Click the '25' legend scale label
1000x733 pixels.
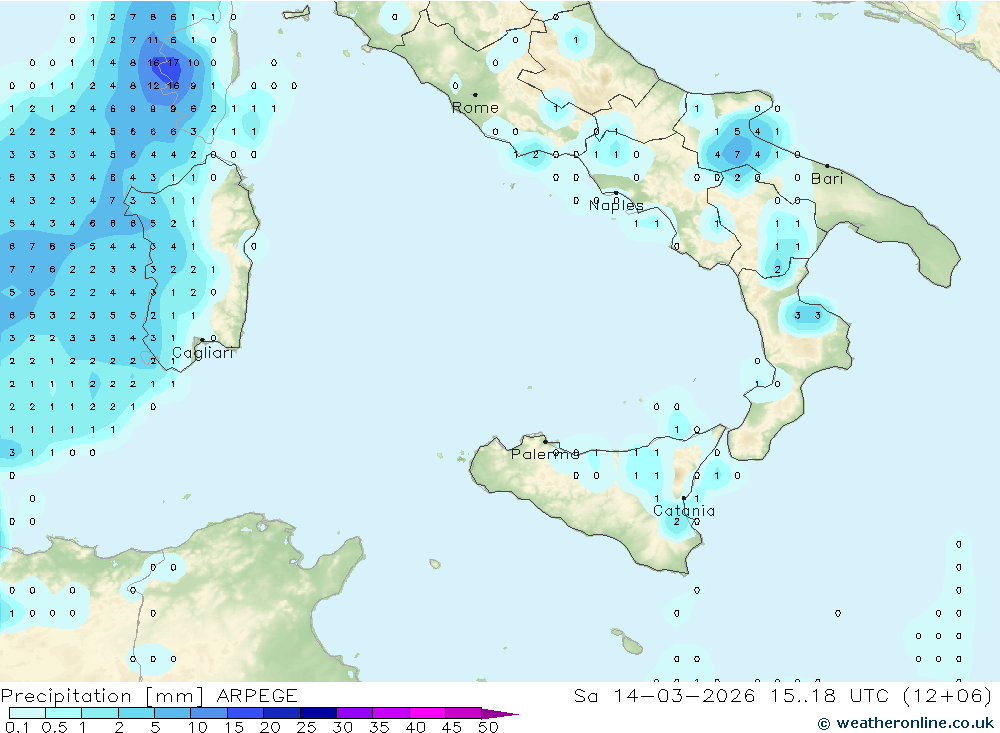(306, 727)
